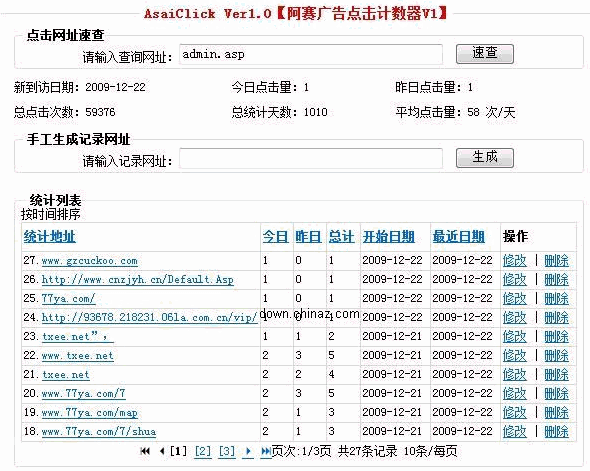
Task: Select average clicks value 58 次/天
Action: pyautogui.click(x=491, y=112)
